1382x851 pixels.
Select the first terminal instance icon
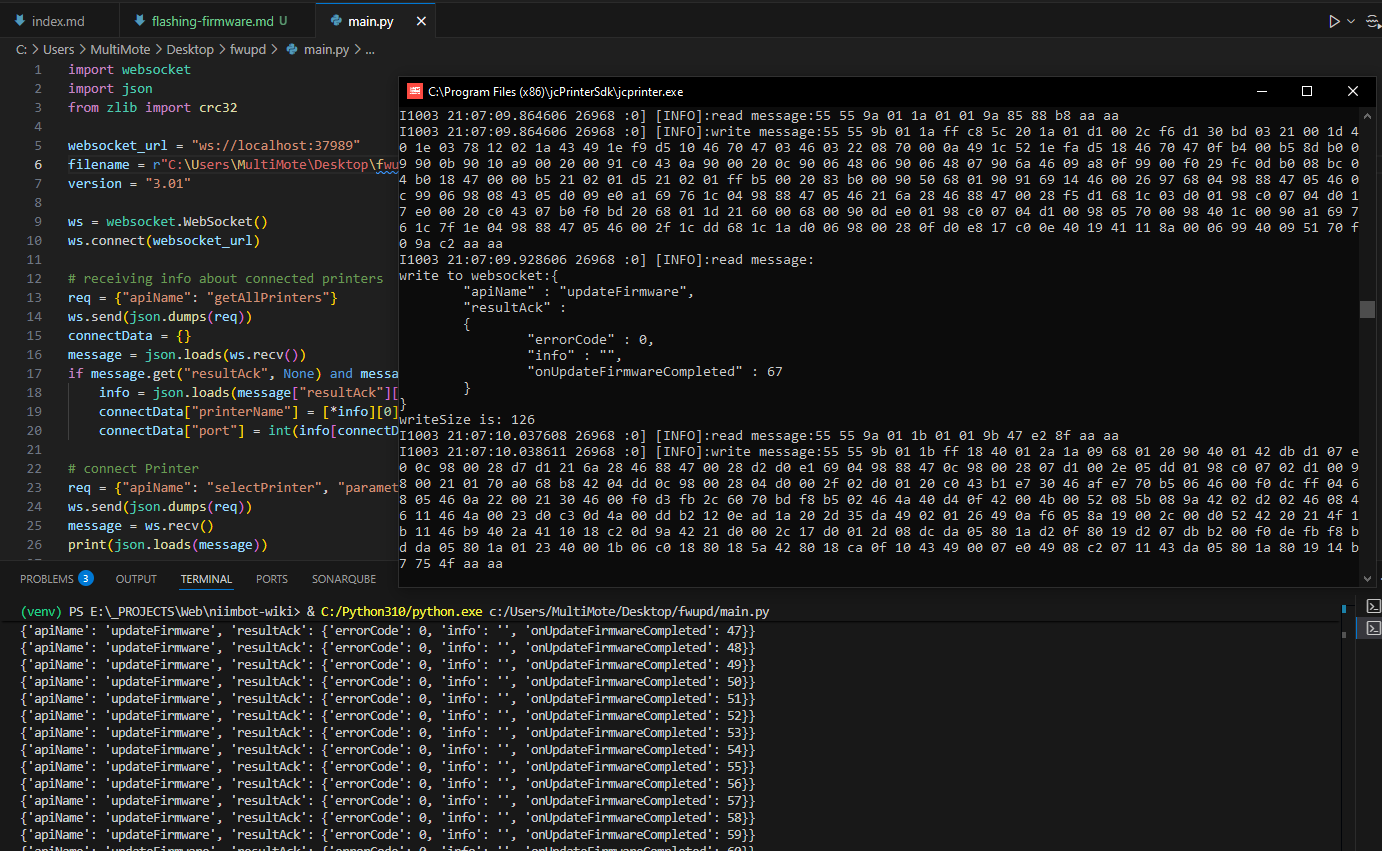[1373, 606]
